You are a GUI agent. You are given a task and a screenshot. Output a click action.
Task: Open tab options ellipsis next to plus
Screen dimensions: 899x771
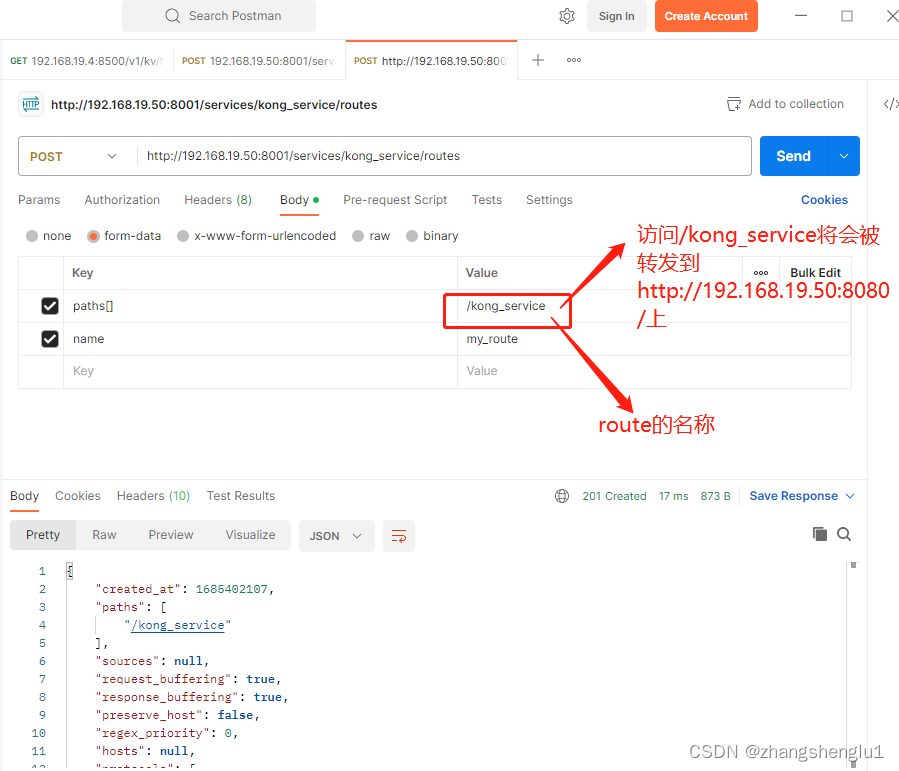click(x=573, y=60)
